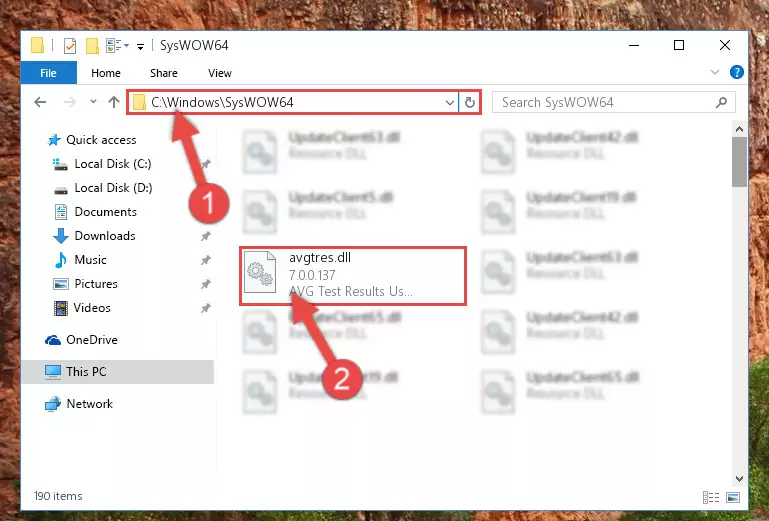
Task: Click the Music note icon
Action: (x=61, y=260)
